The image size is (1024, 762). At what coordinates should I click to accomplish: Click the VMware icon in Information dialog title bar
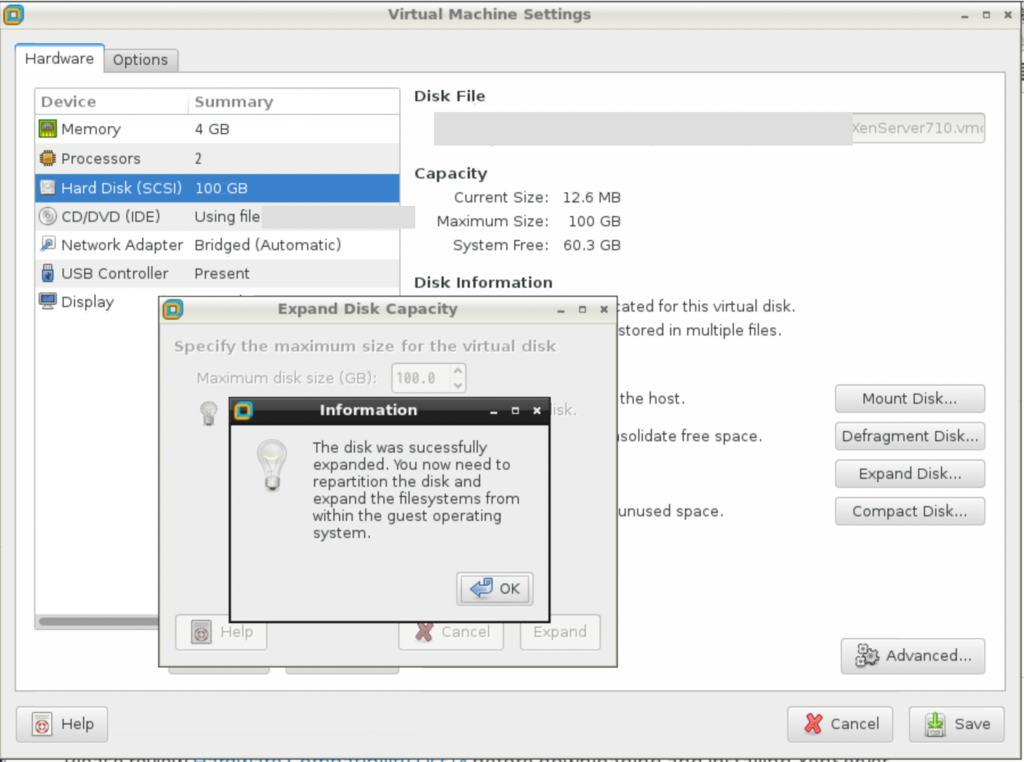point(244,410)
